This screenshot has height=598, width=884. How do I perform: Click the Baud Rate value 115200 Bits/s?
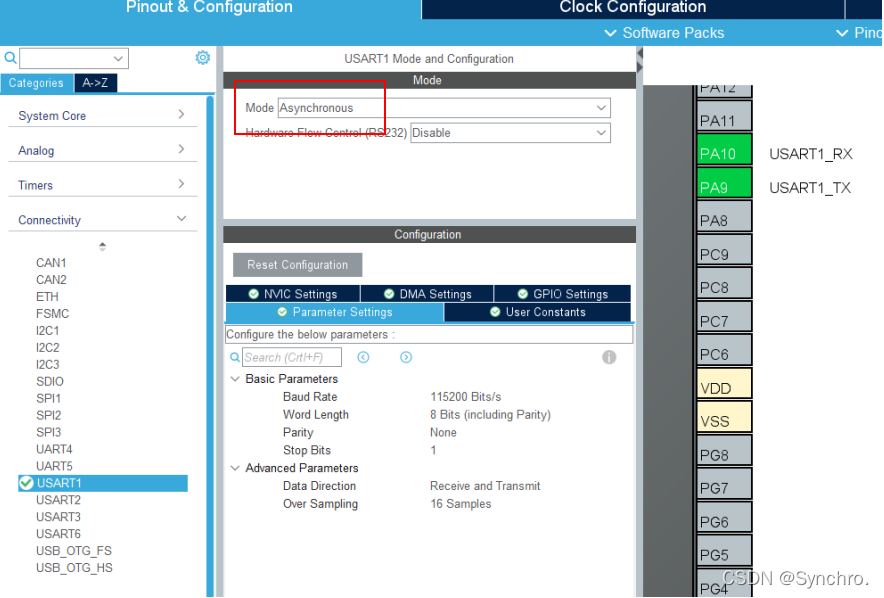click(466, 397)
